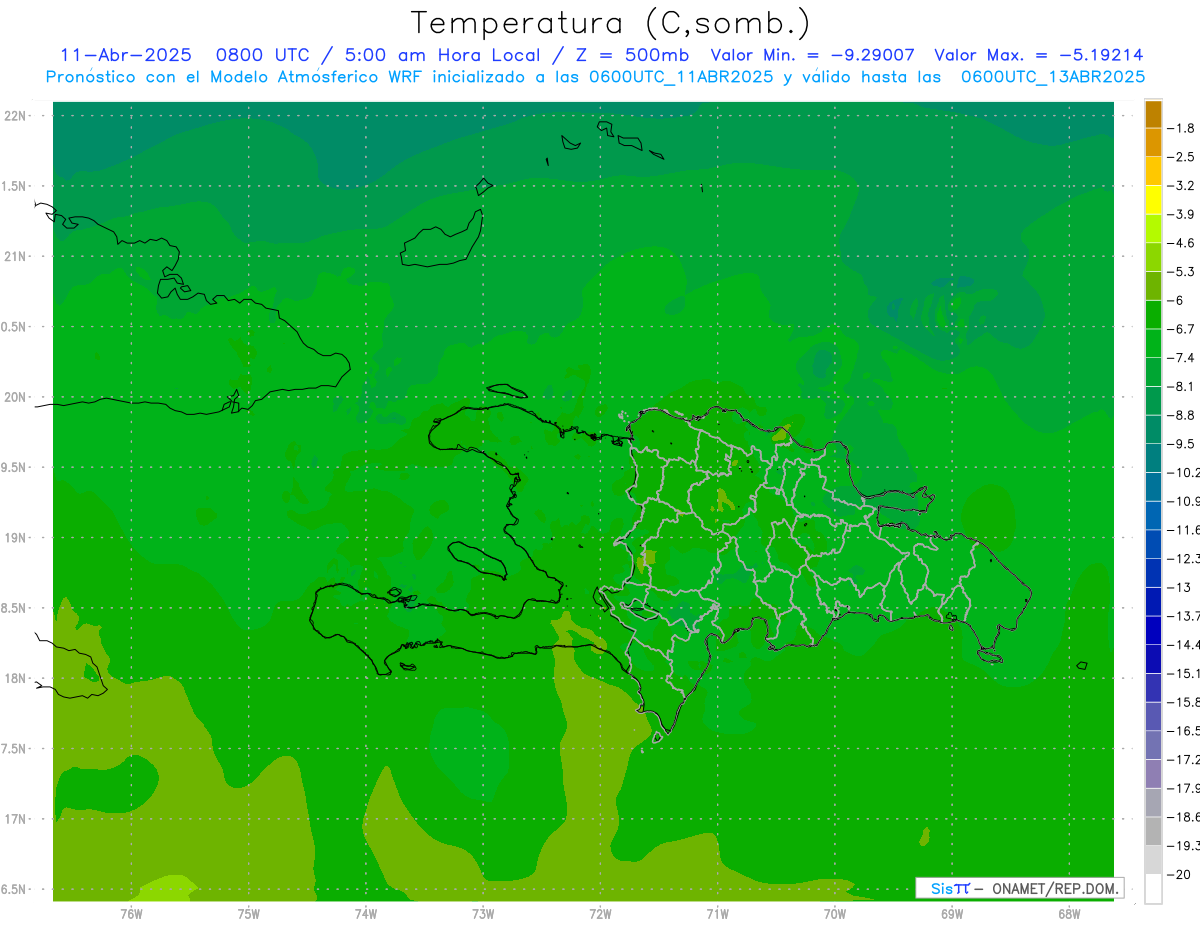Click the "69W" longitude label
Screen dimensions: 1200x927
pos(952,914)
